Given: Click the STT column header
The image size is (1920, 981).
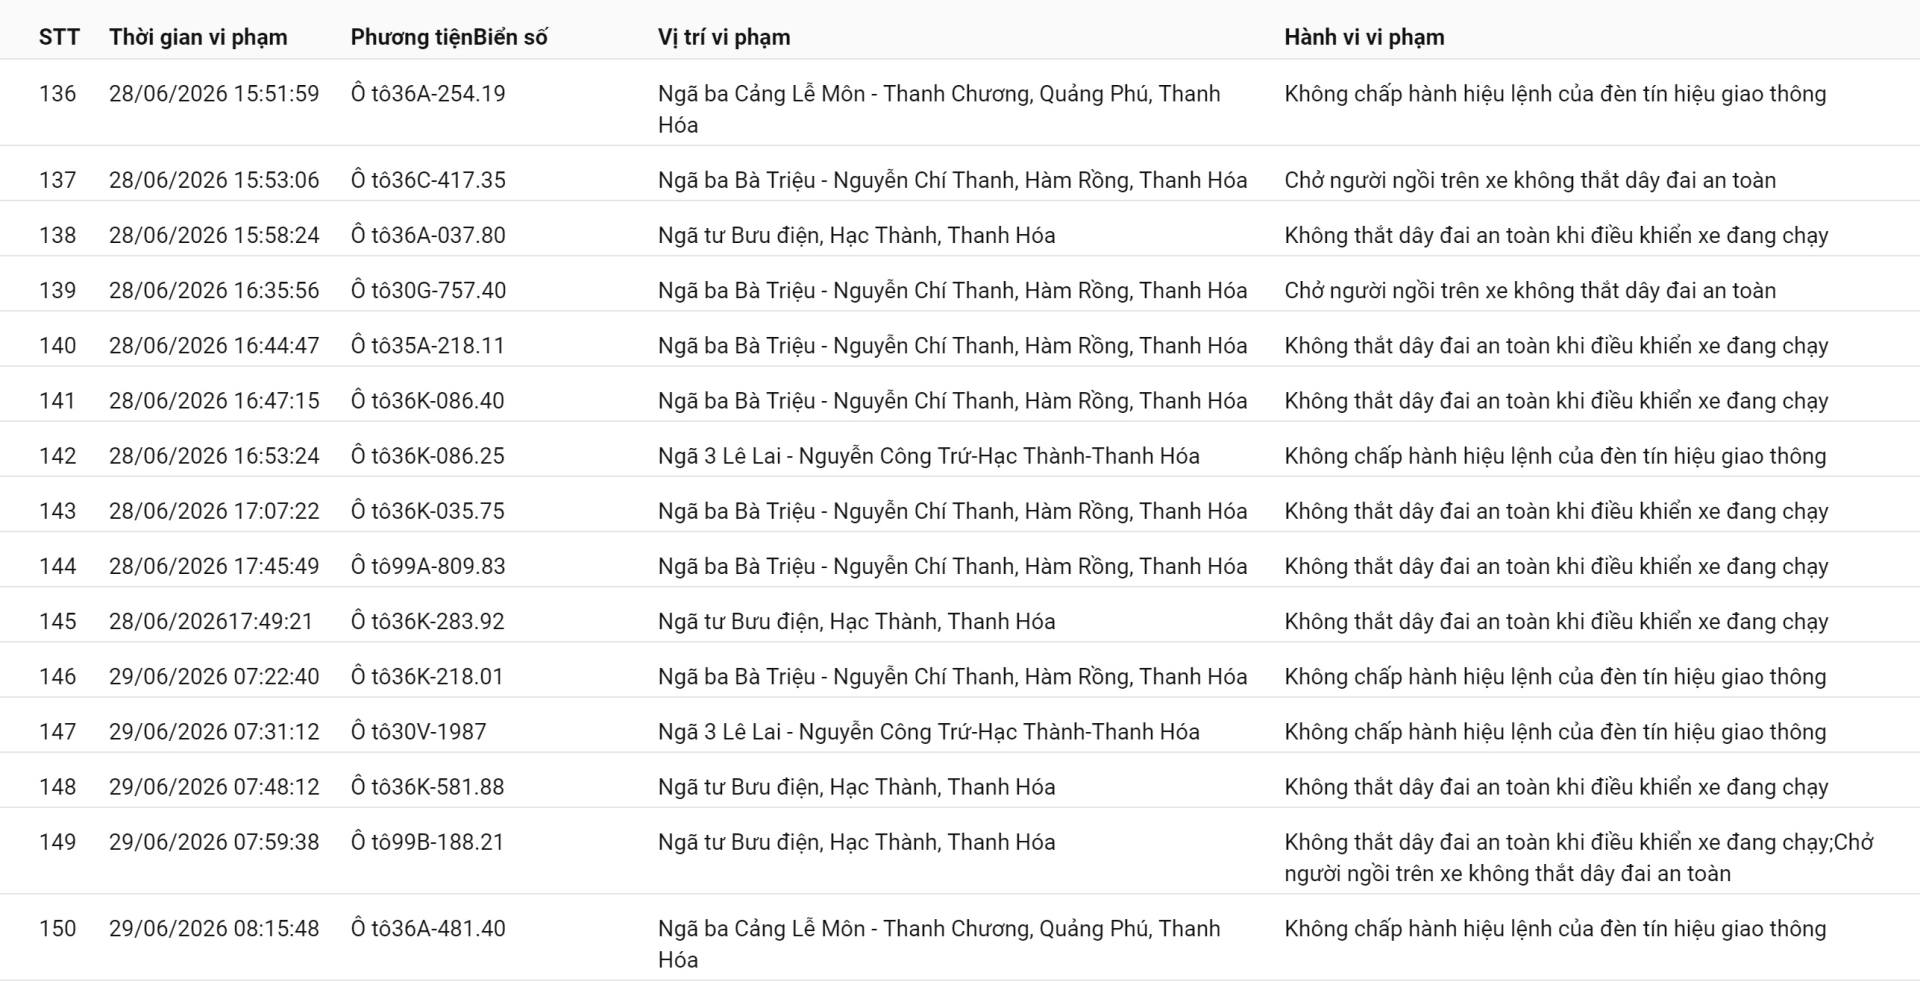Looking at the screenshot, I should coord(59,37).
